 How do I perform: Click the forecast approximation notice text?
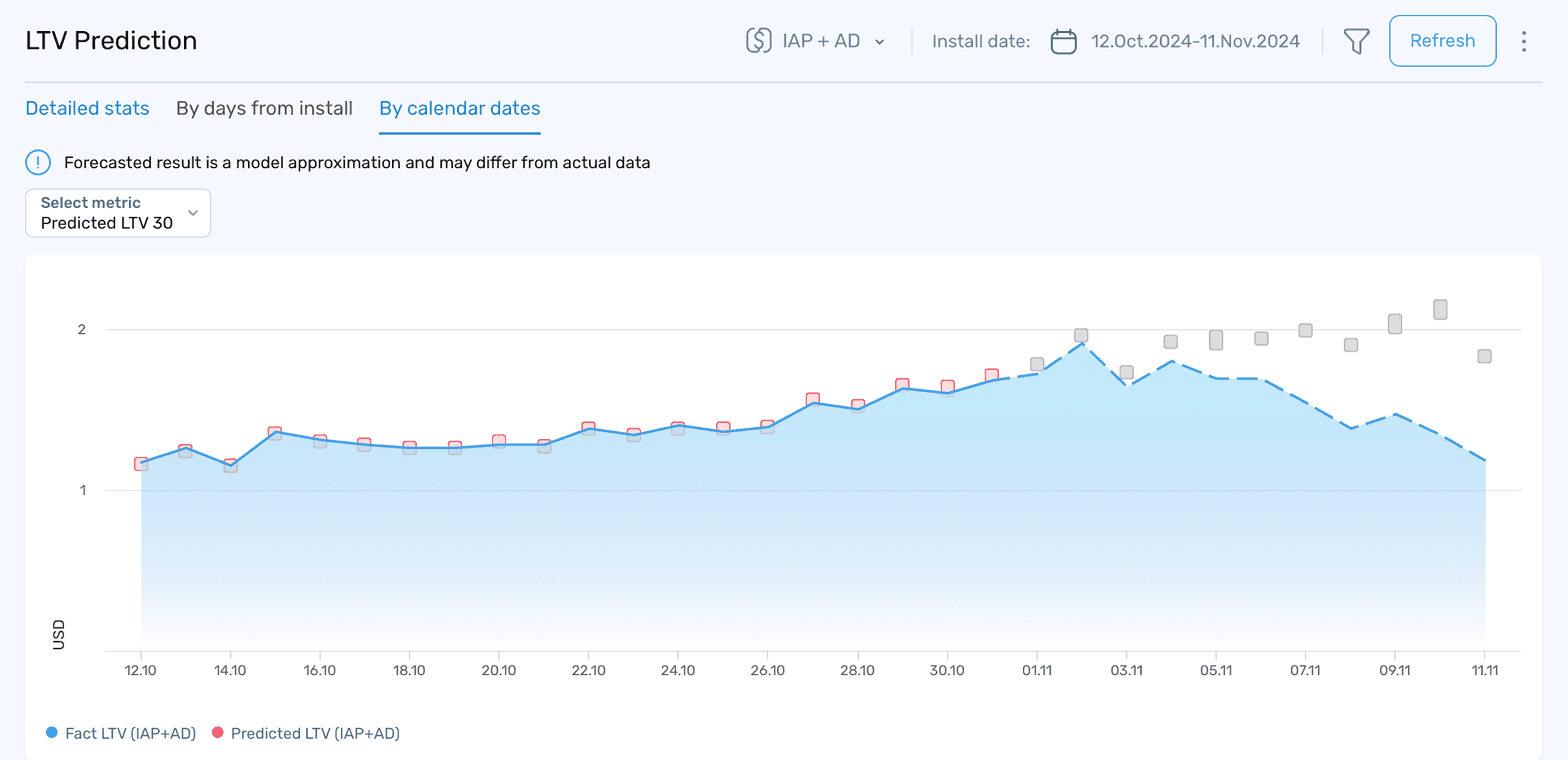click(357, 162)
